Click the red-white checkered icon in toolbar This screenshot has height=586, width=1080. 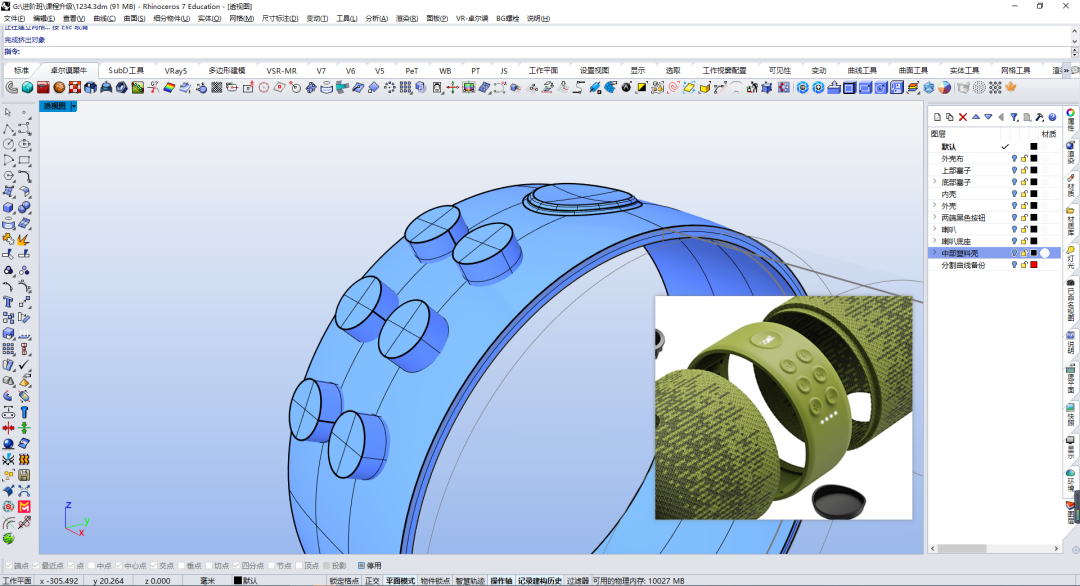tap(75, 87)
